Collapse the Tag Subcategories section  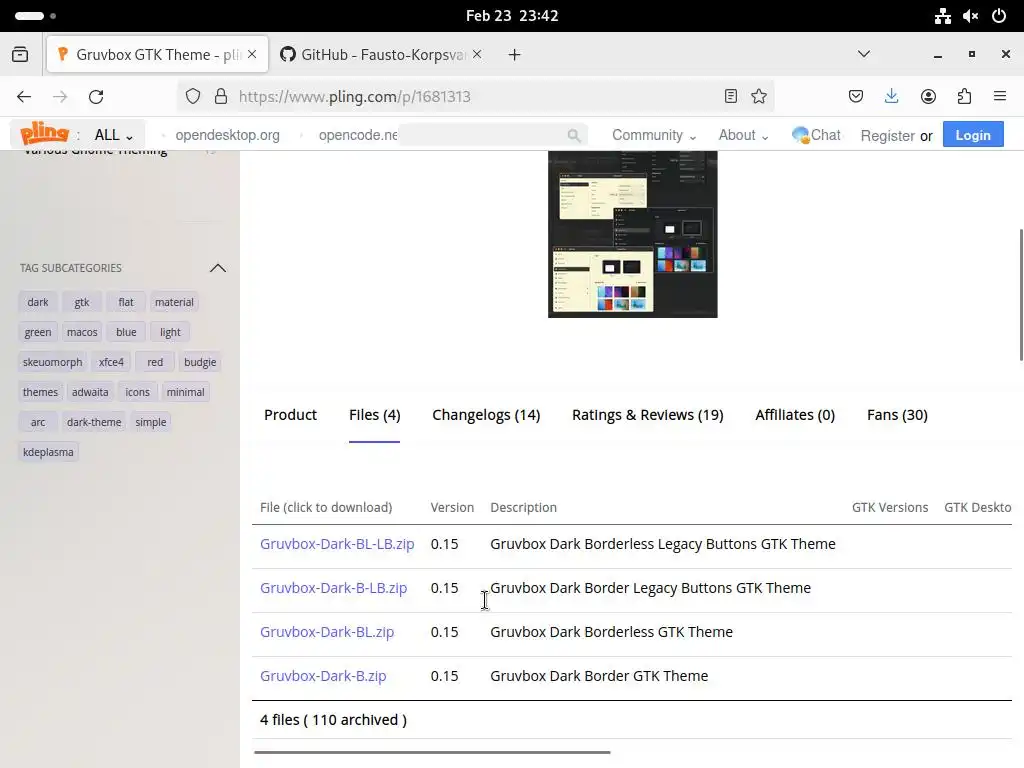[x=217, y=268]
